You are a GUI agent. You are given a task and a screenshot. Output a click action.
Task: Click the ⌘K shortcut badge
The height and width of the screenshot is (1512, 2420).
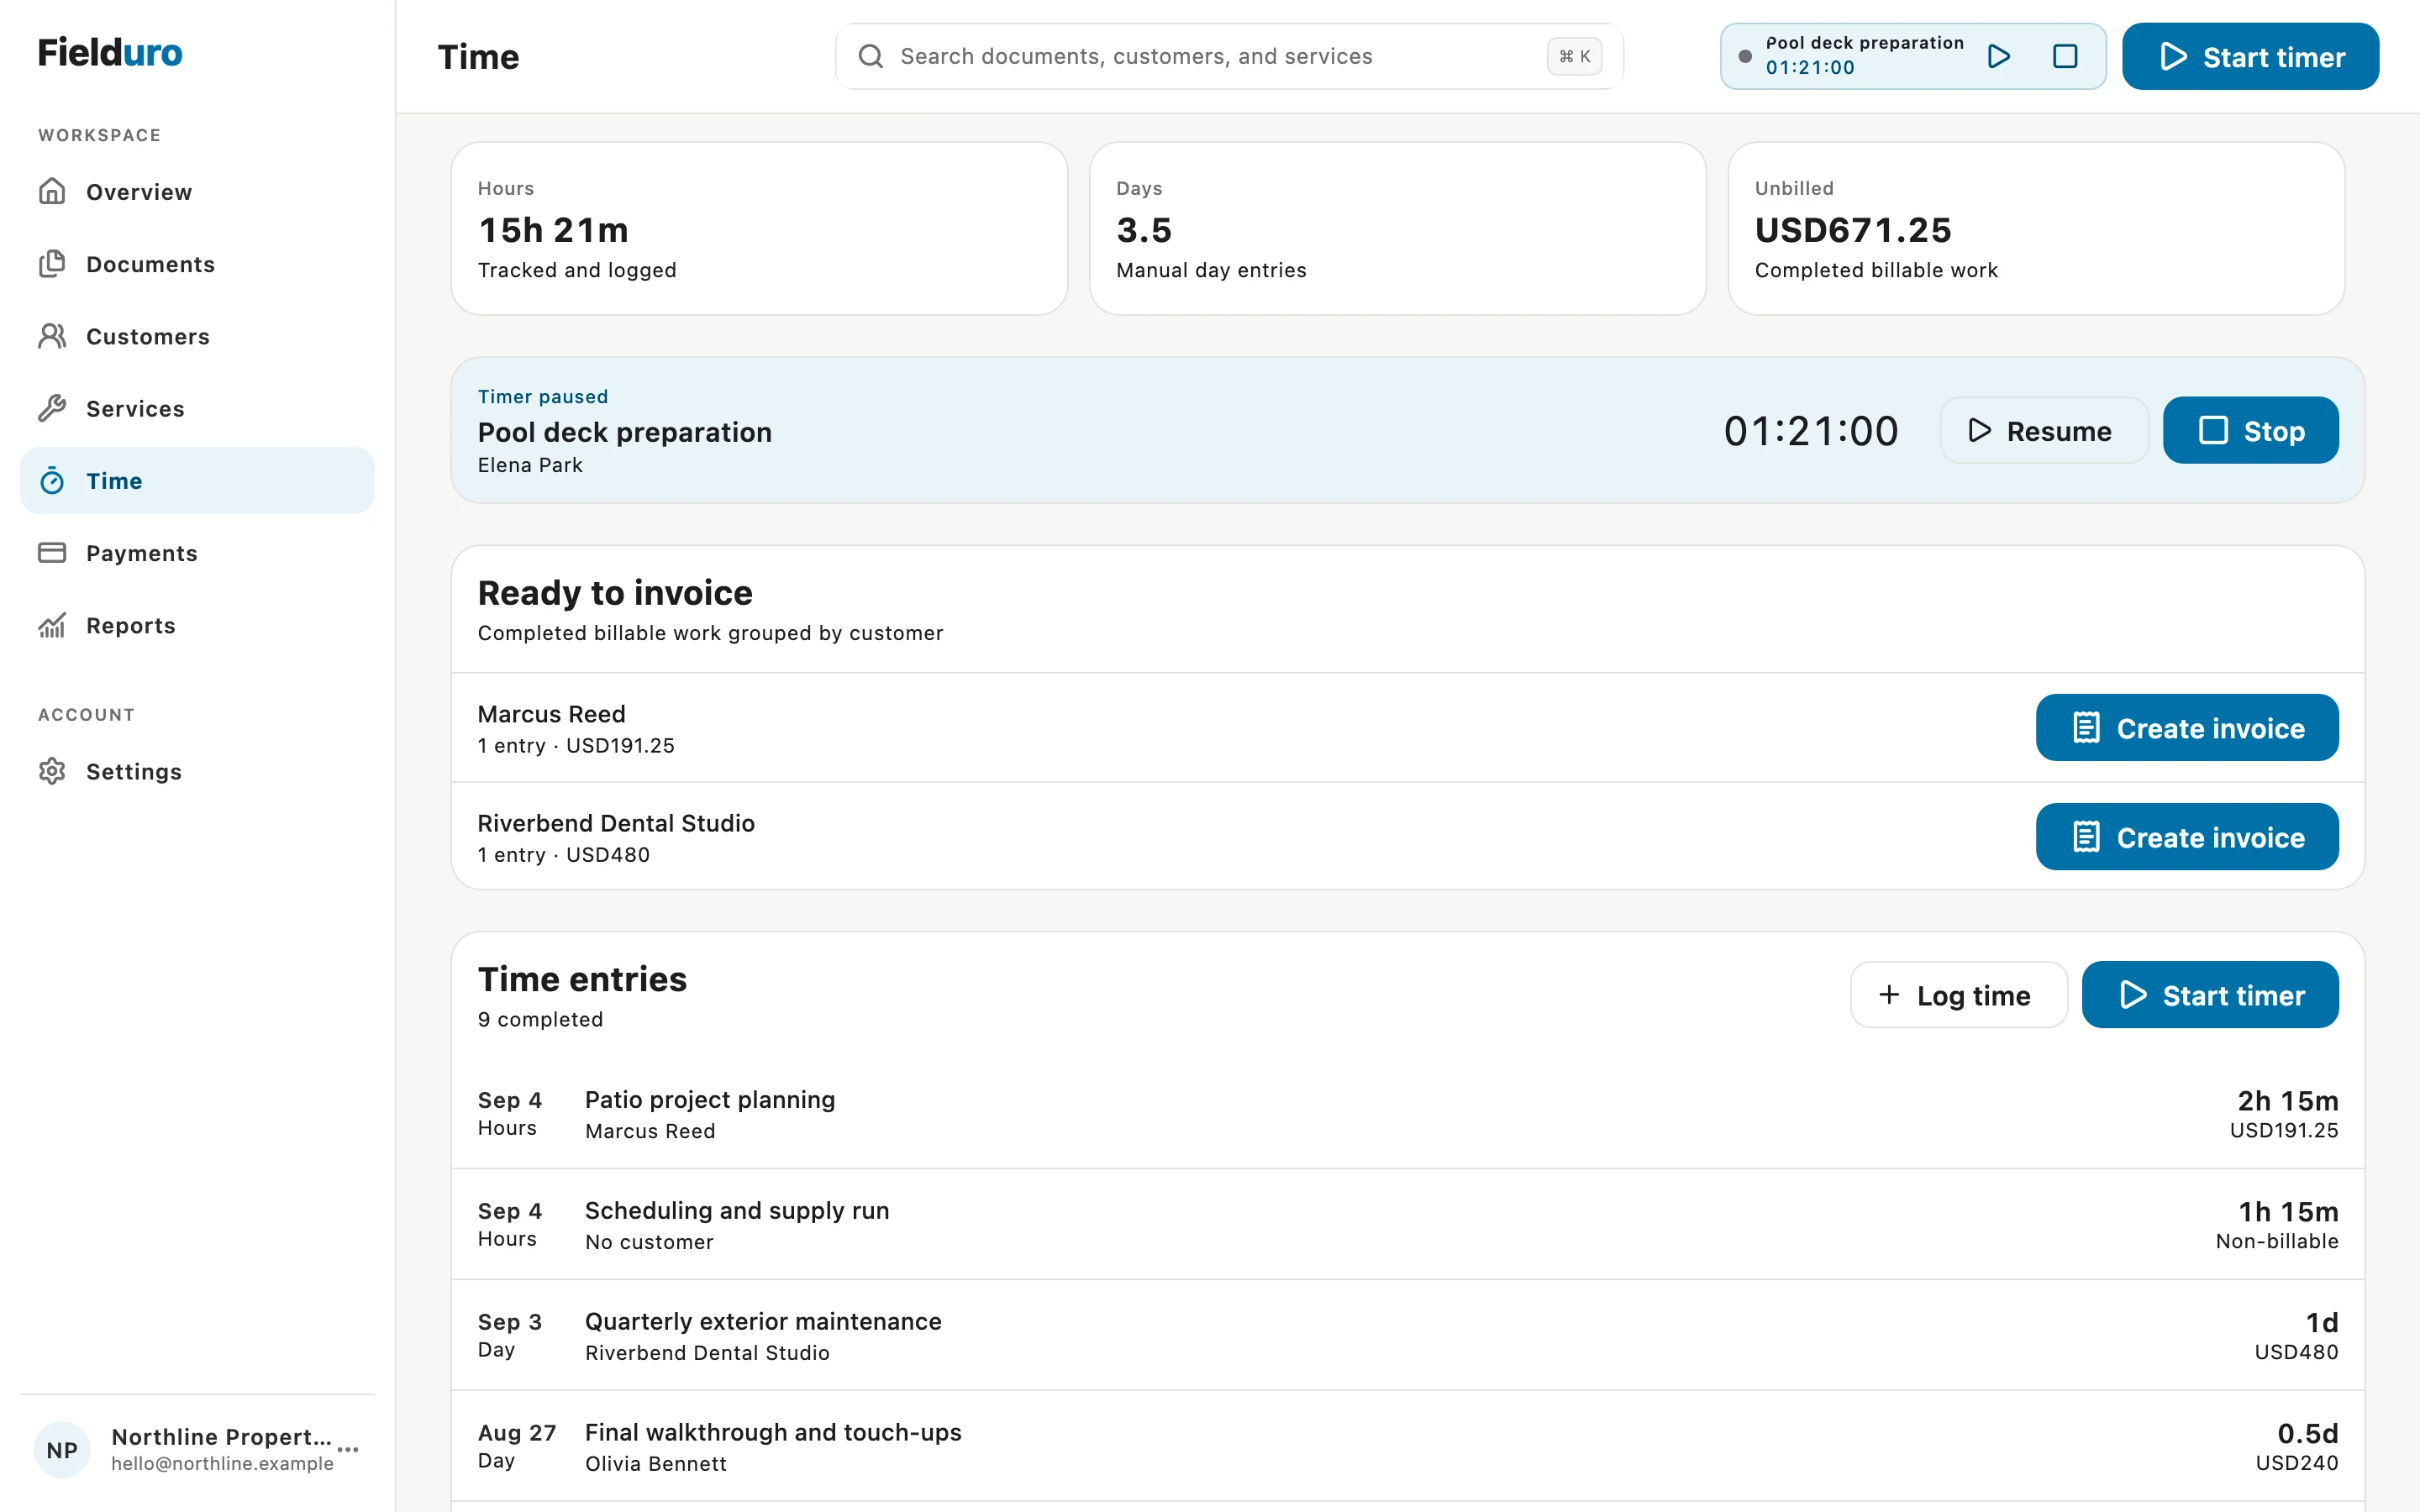click(1574, 56)
